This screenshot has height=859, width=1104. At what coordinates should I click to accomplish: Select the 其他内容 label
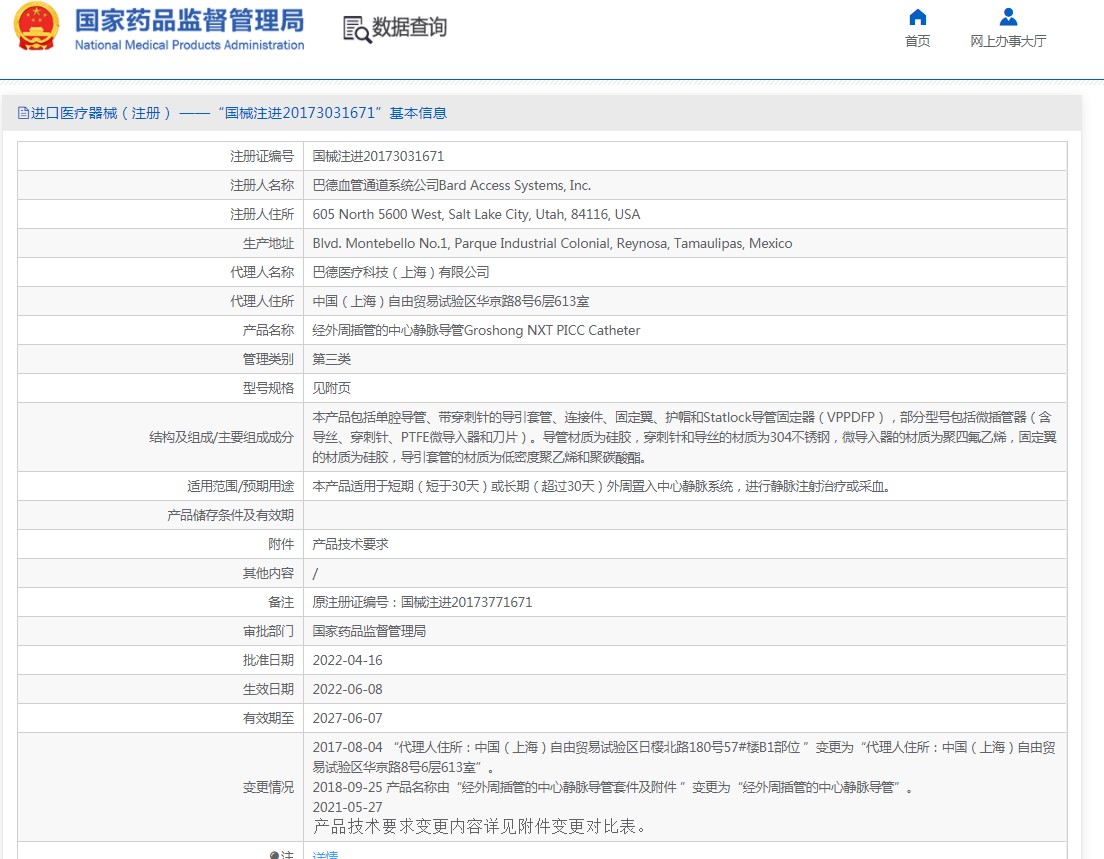pyautogui.click(x=268, y=573)
